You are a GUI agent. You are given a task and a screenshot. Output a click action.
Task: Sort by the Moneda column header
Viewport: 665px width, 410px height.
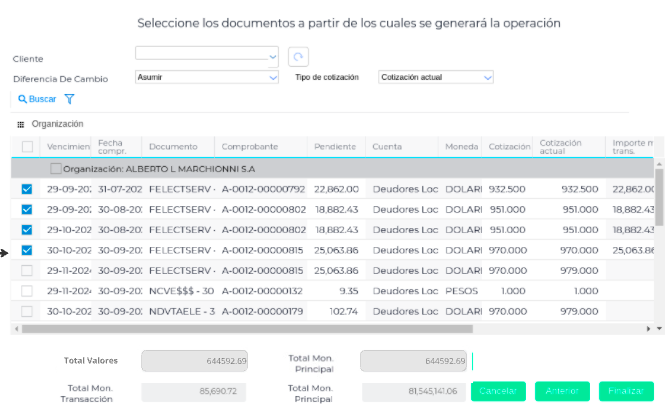pos(461,147)
